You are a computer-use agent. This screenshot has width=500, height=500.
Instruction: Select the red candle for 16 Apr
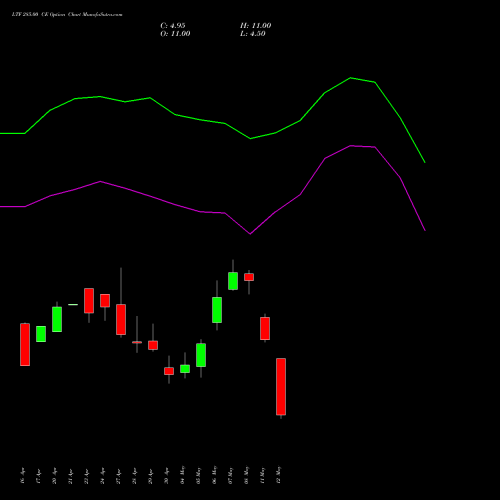25,344
